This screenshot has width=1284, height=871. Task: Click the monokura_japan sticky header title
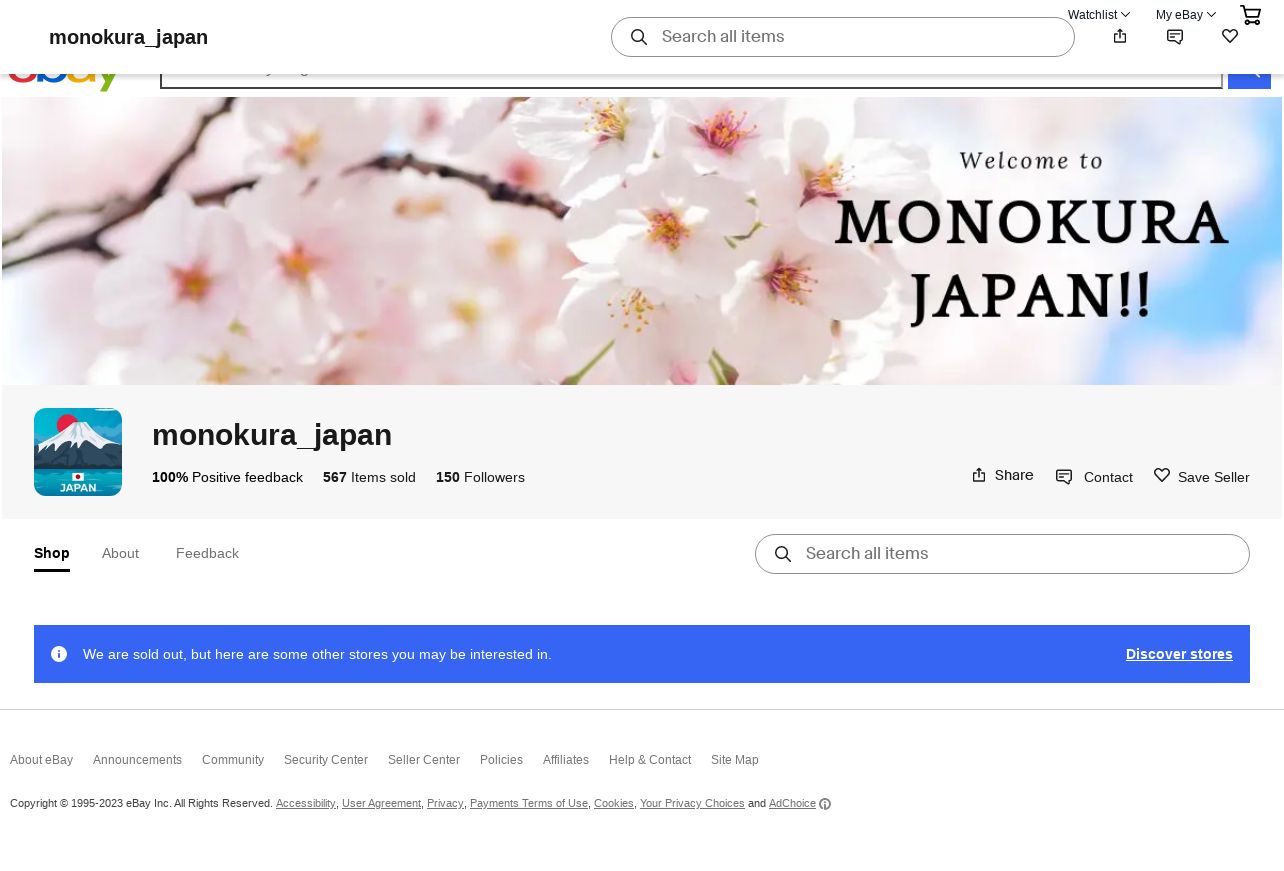point(128,37)
